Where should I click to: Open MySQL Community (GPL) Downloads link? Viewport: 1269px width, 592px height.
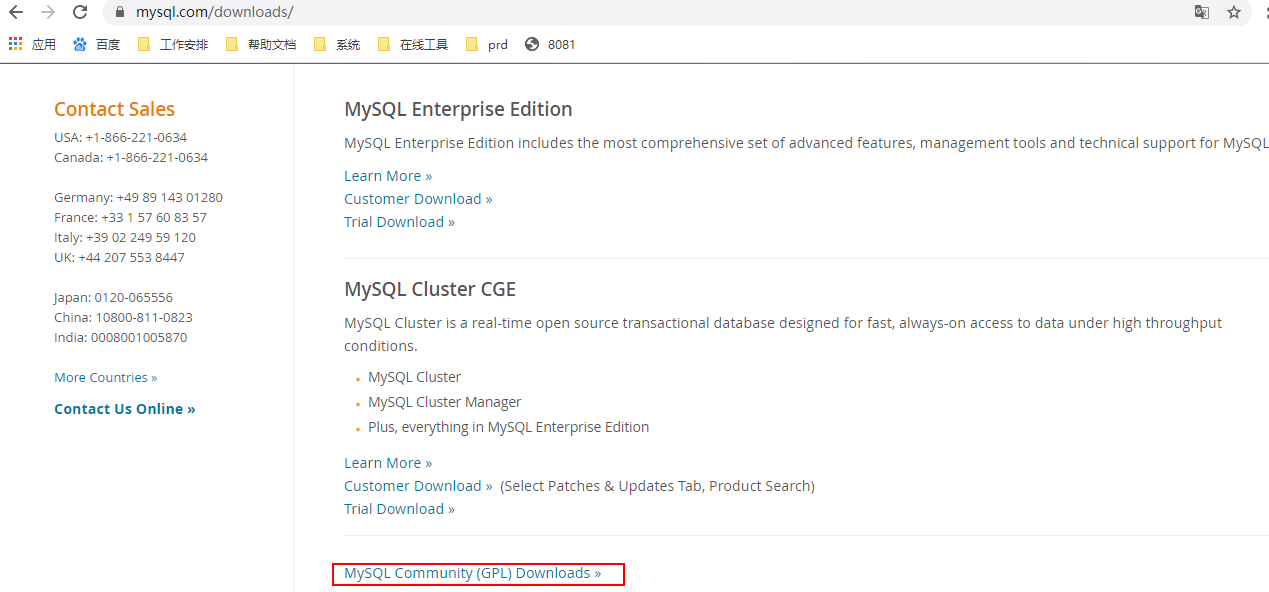pos(472,573)
